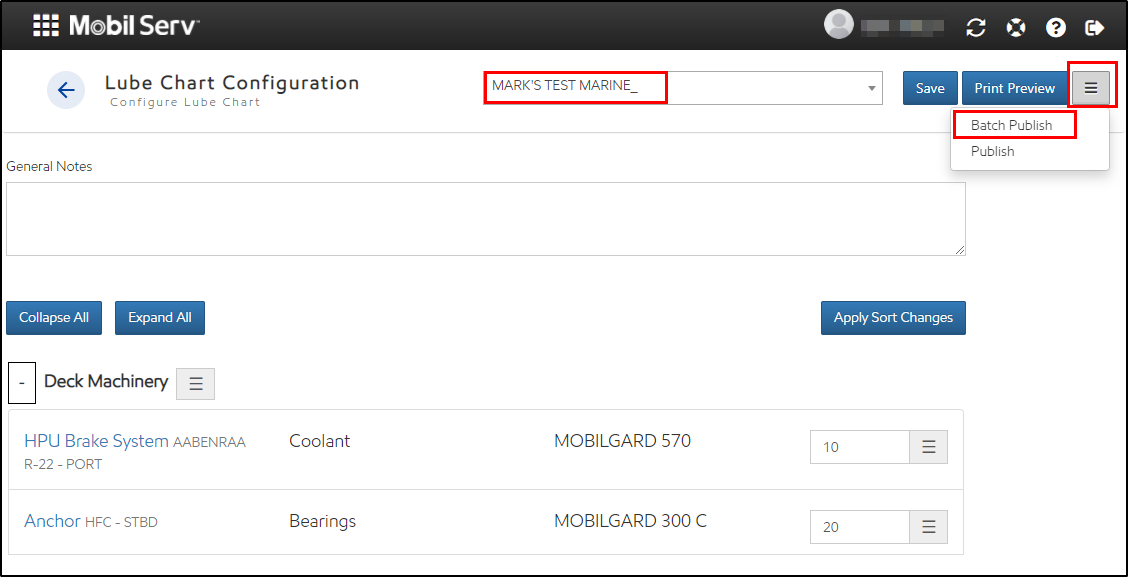
Task: Open the help question mark icon
Action: pos(1056,27)
